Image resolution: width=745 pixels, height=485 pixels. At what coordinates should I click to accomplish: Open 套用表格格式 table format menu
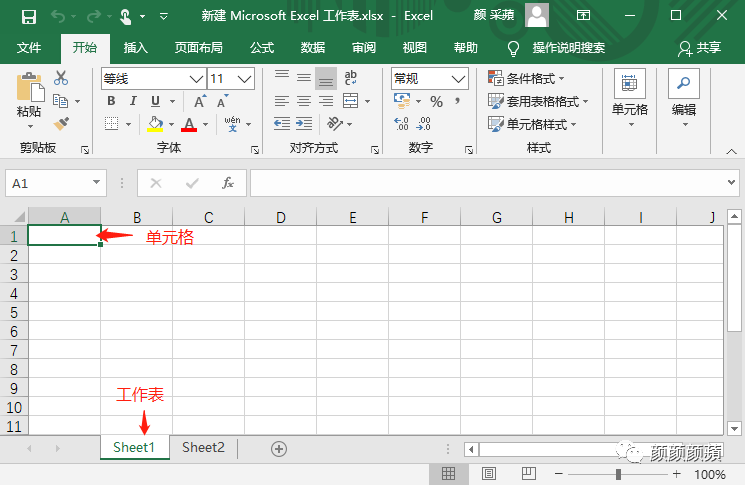point(538,101)
